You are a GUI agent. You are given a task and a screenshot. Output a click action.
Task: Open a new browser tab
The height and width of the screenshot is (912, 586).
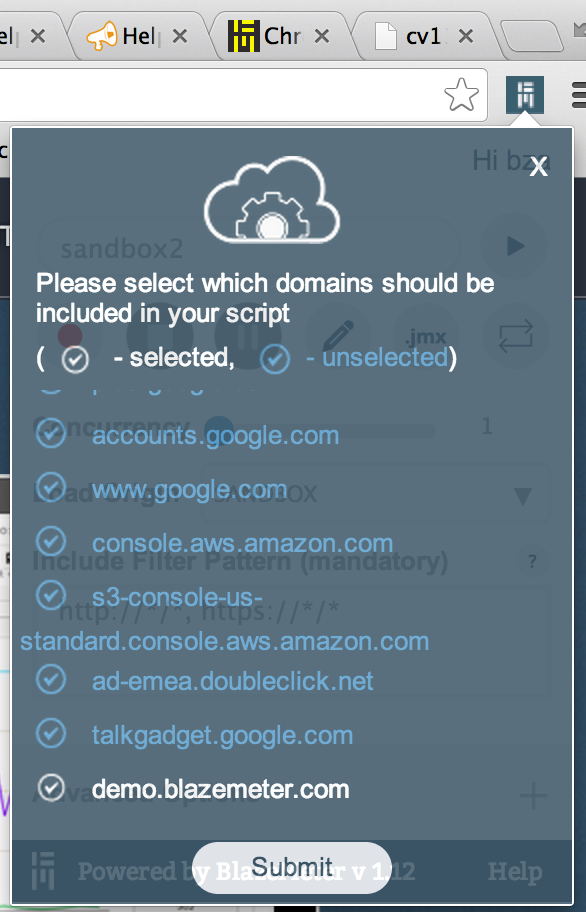[530, 36]
